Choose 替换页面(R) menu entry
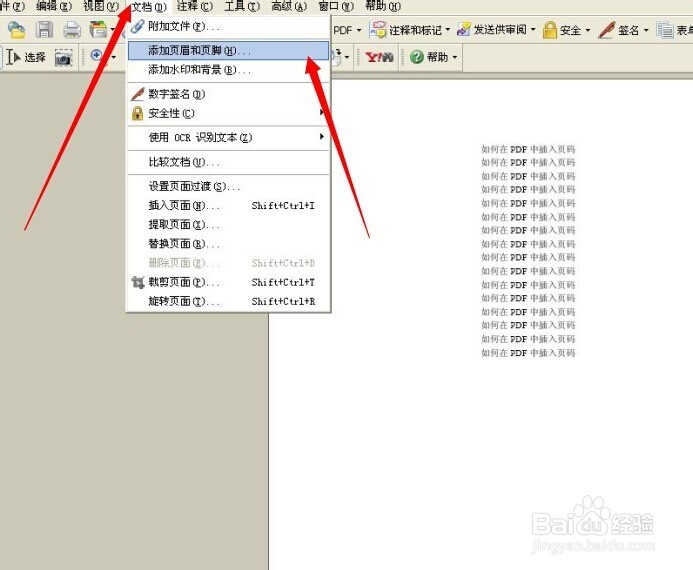 point(228,244)
